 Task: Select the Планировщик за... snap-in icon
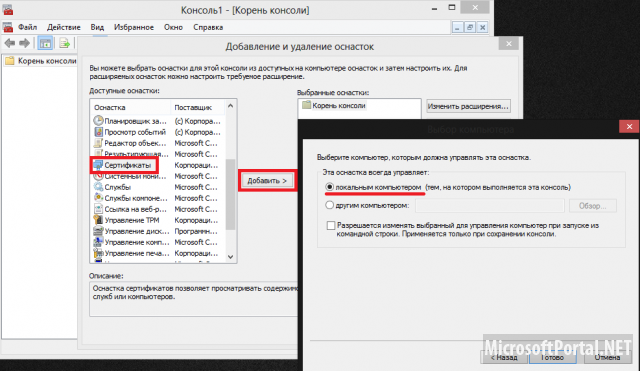pyautogui.click(x=98, y=121)
